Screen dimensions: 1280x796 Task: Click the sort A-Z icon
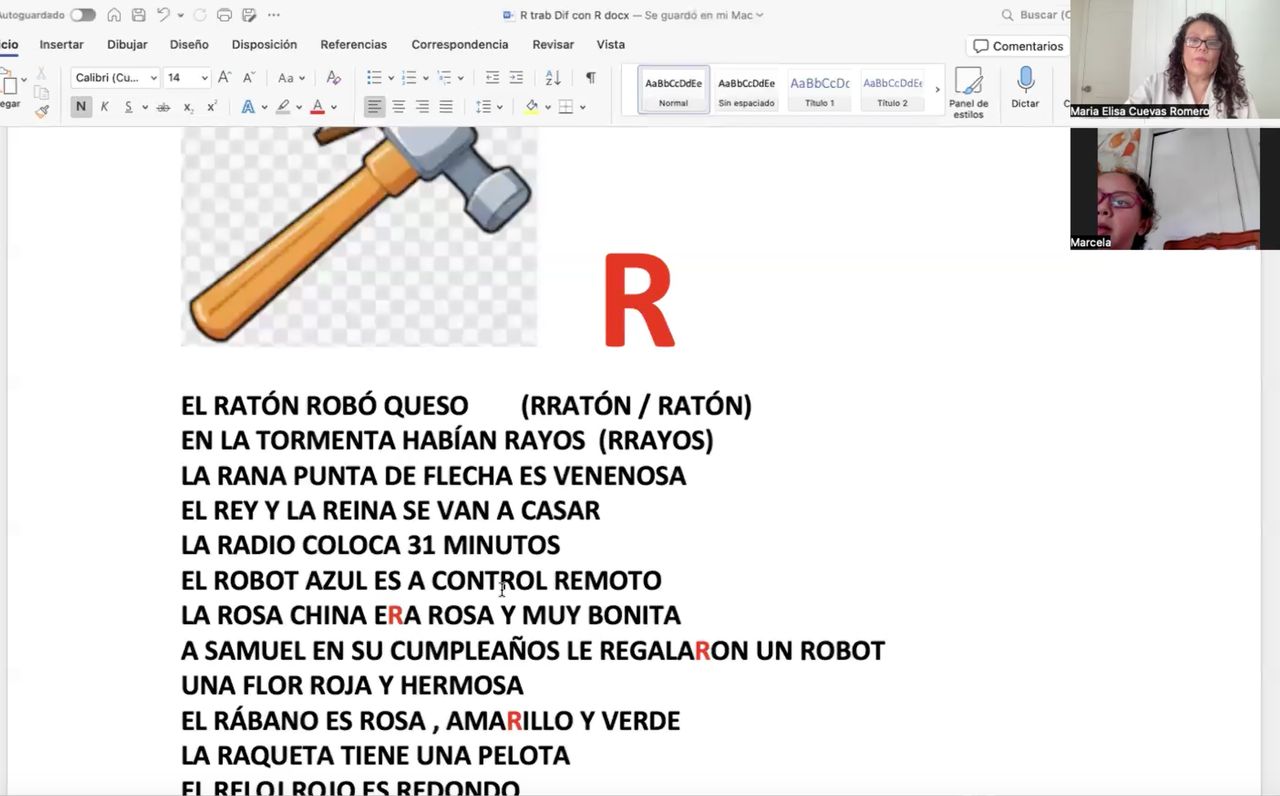coord(553,78)
